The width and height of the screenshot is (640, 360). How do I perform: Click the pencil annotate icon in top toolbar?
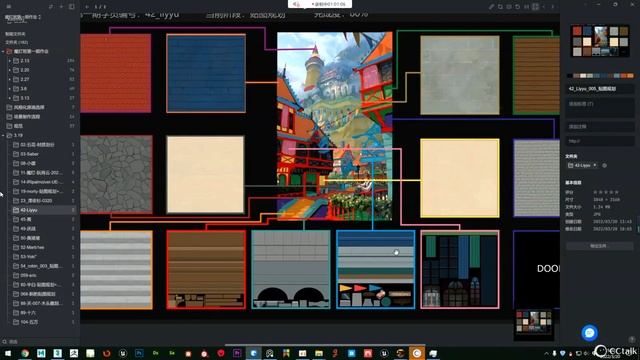pos(492,7)
